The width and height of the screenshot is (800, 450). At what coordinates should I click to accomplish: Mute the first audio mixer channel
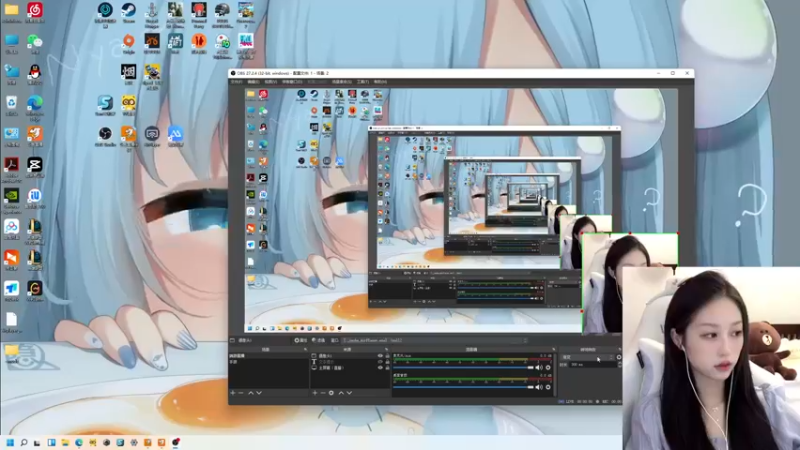539,367
